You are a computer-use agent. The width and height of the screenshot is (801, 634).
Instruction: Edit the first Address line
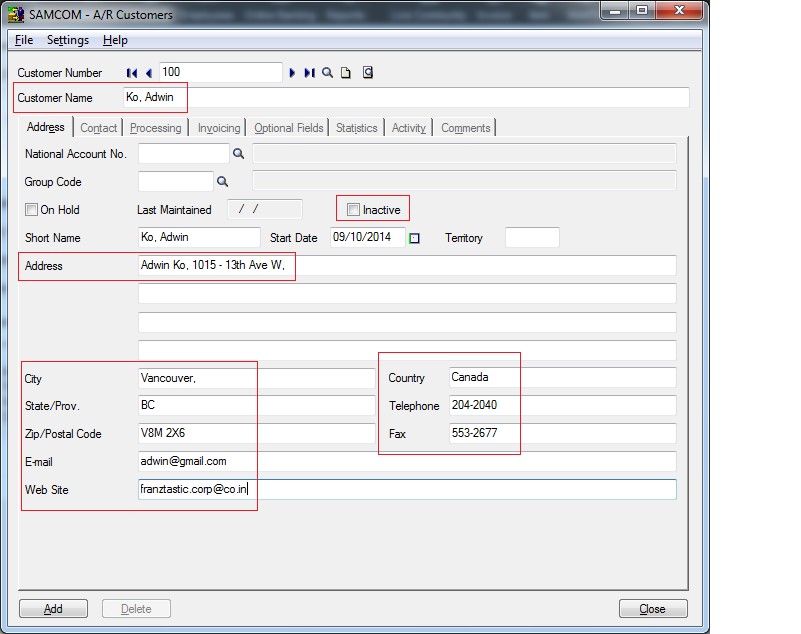407,265
